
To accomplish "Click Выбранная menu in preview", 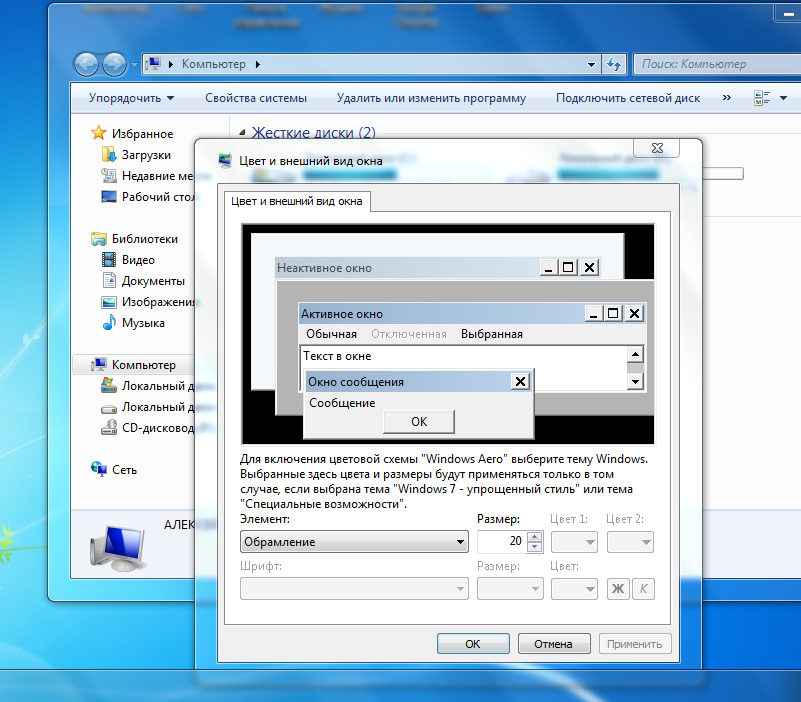I will pyautogui.click(x=491, y=334).
